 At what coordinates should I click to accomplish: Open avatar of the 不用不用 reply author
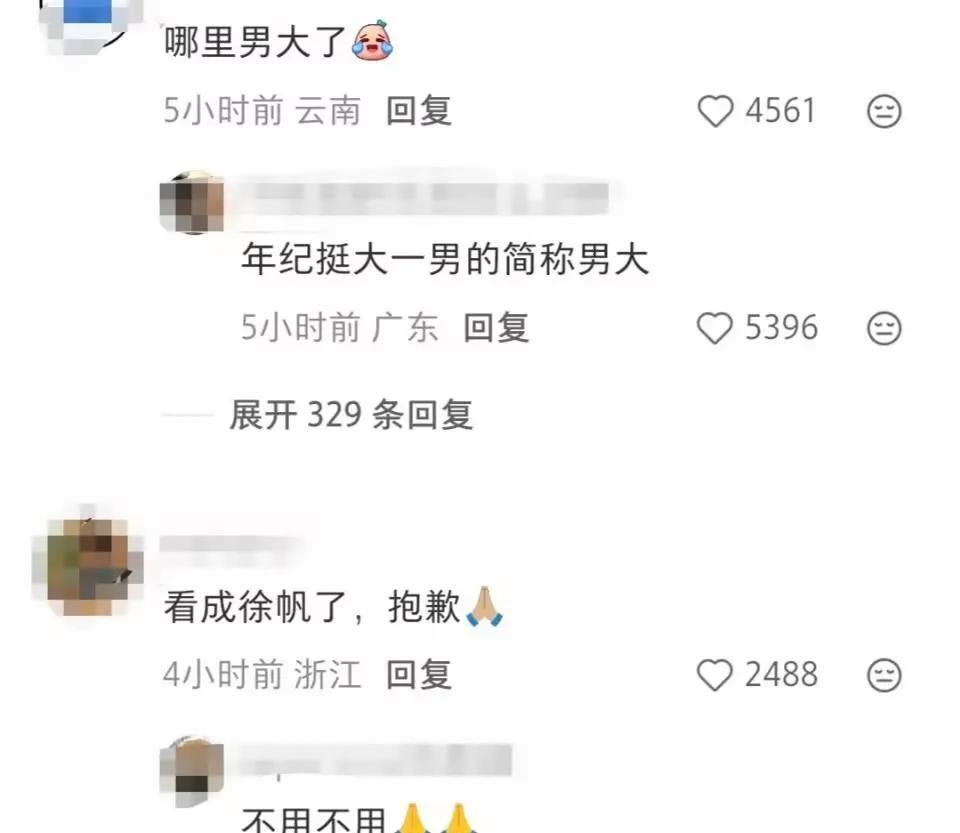coord(192,770)
